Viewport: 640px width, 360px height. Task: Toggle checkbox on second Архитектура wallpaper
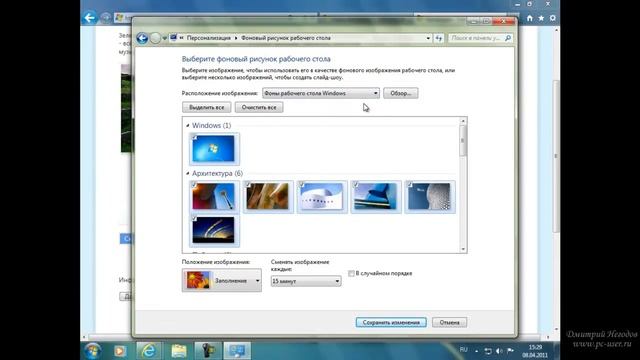coord(248,185)
